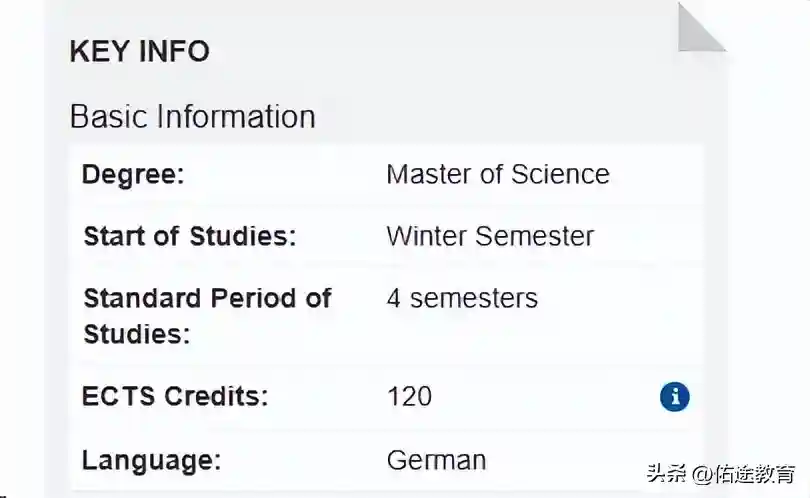810x498 pixels.
Task: Click the Winter Semester value
Action: (490, 236)
